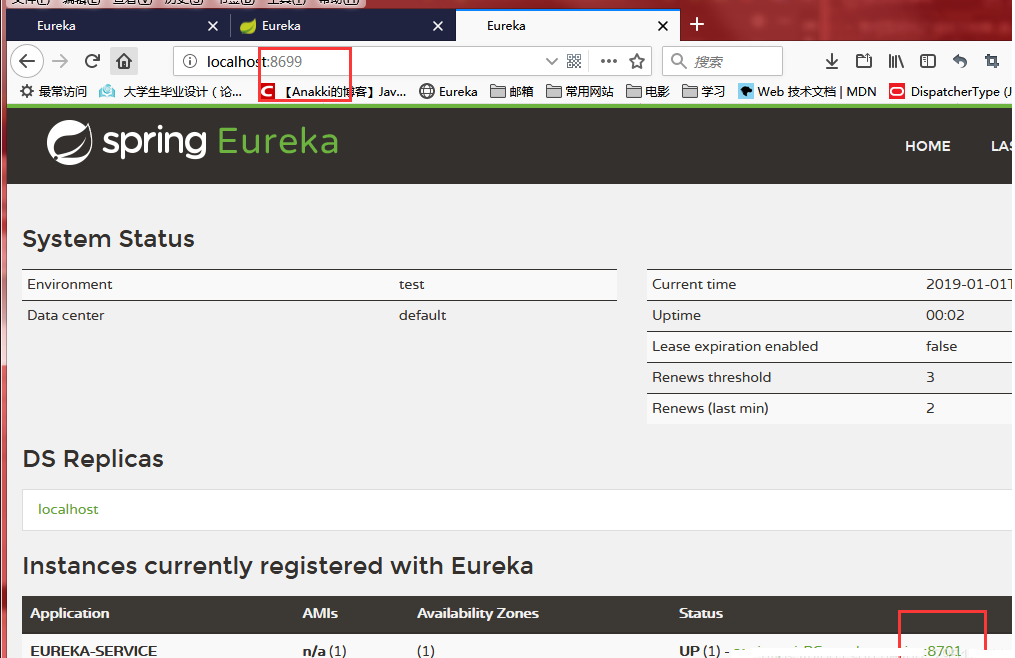Click the forward navigation arrow
Viewport: 1015px width, 658px height.
(60, 62)
